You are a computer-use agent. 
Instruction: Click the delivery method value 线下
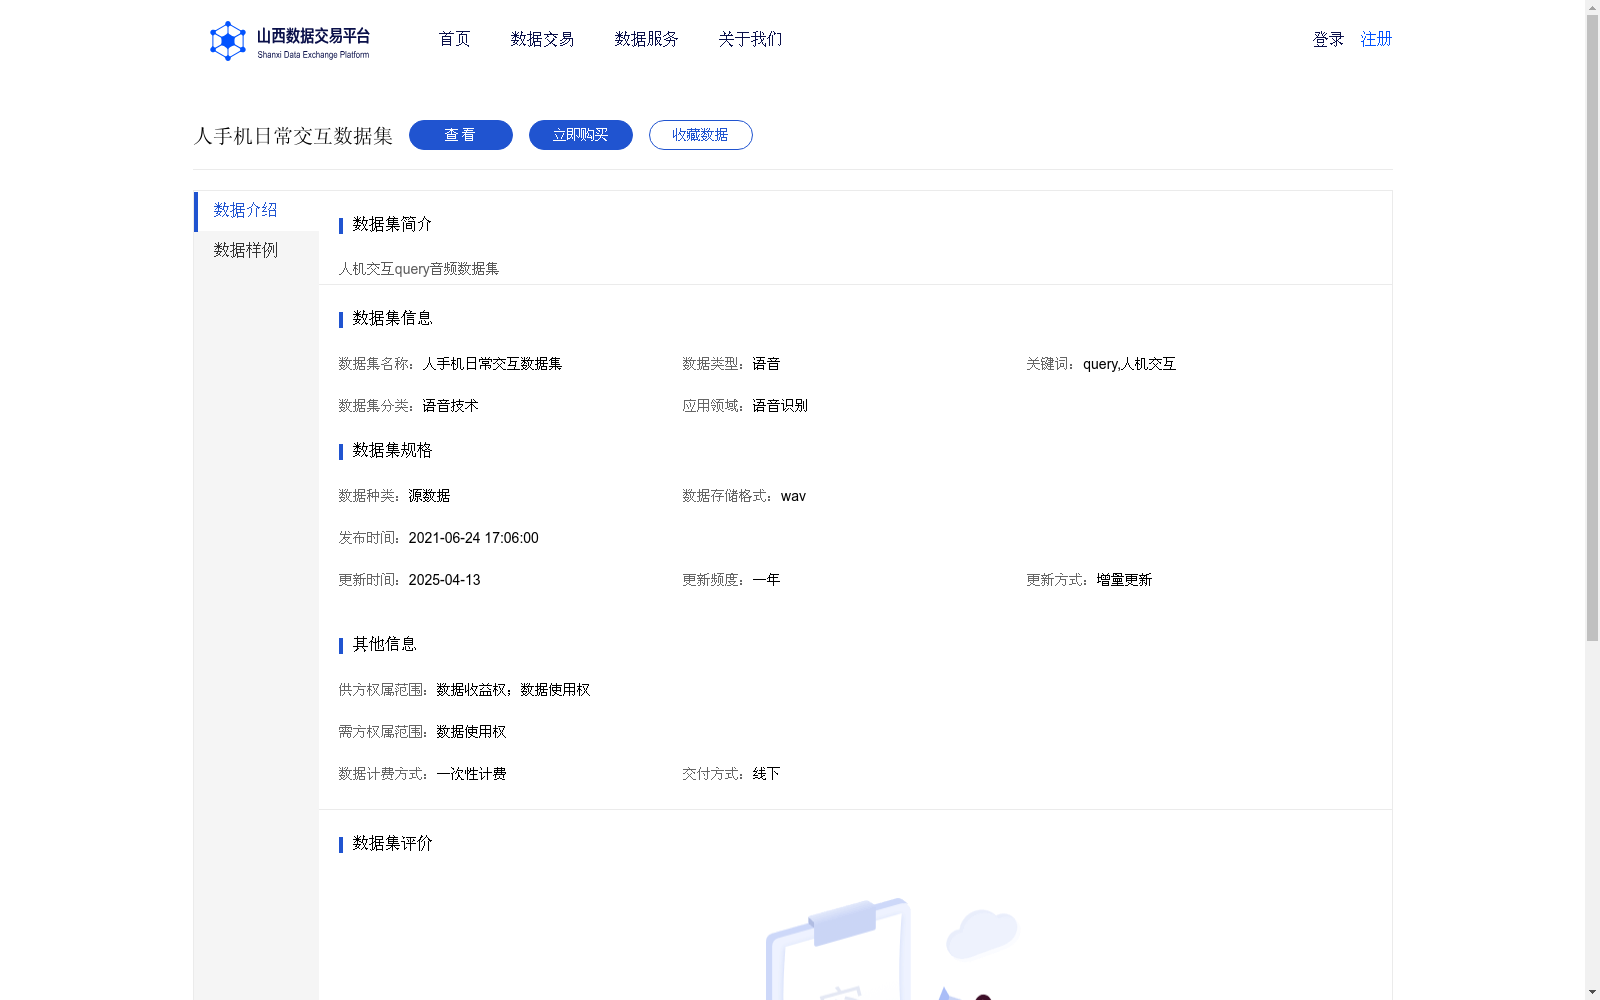766,774
